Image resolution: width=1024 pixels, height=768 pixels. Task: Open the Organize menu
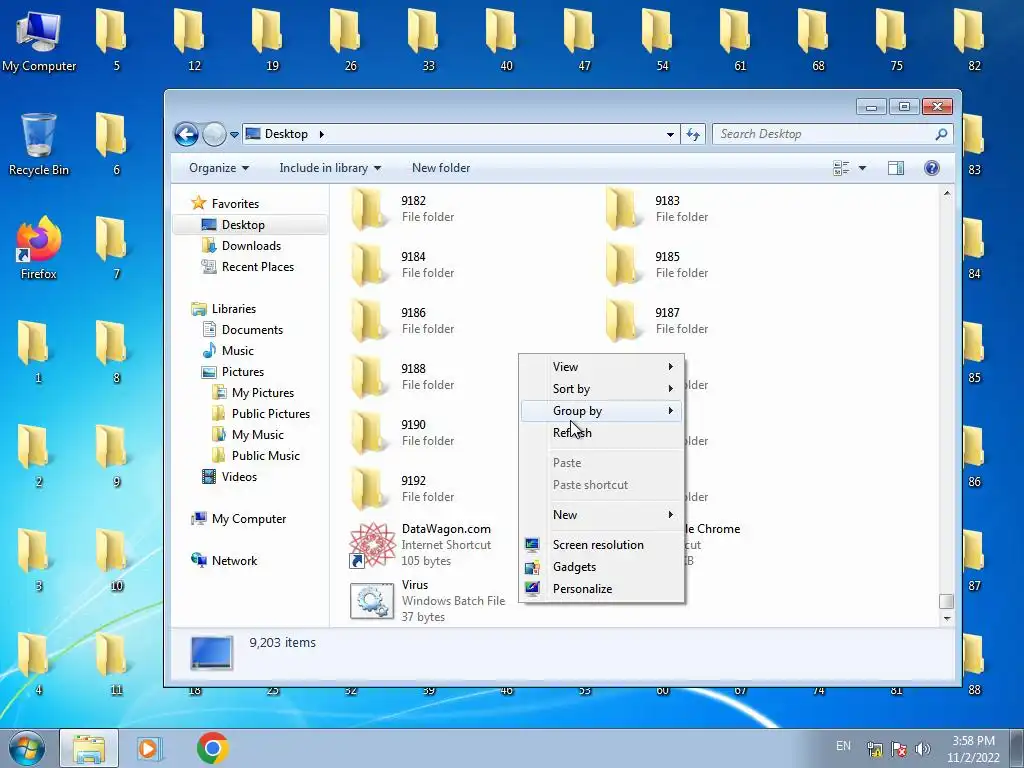click(x=219, y=168)
